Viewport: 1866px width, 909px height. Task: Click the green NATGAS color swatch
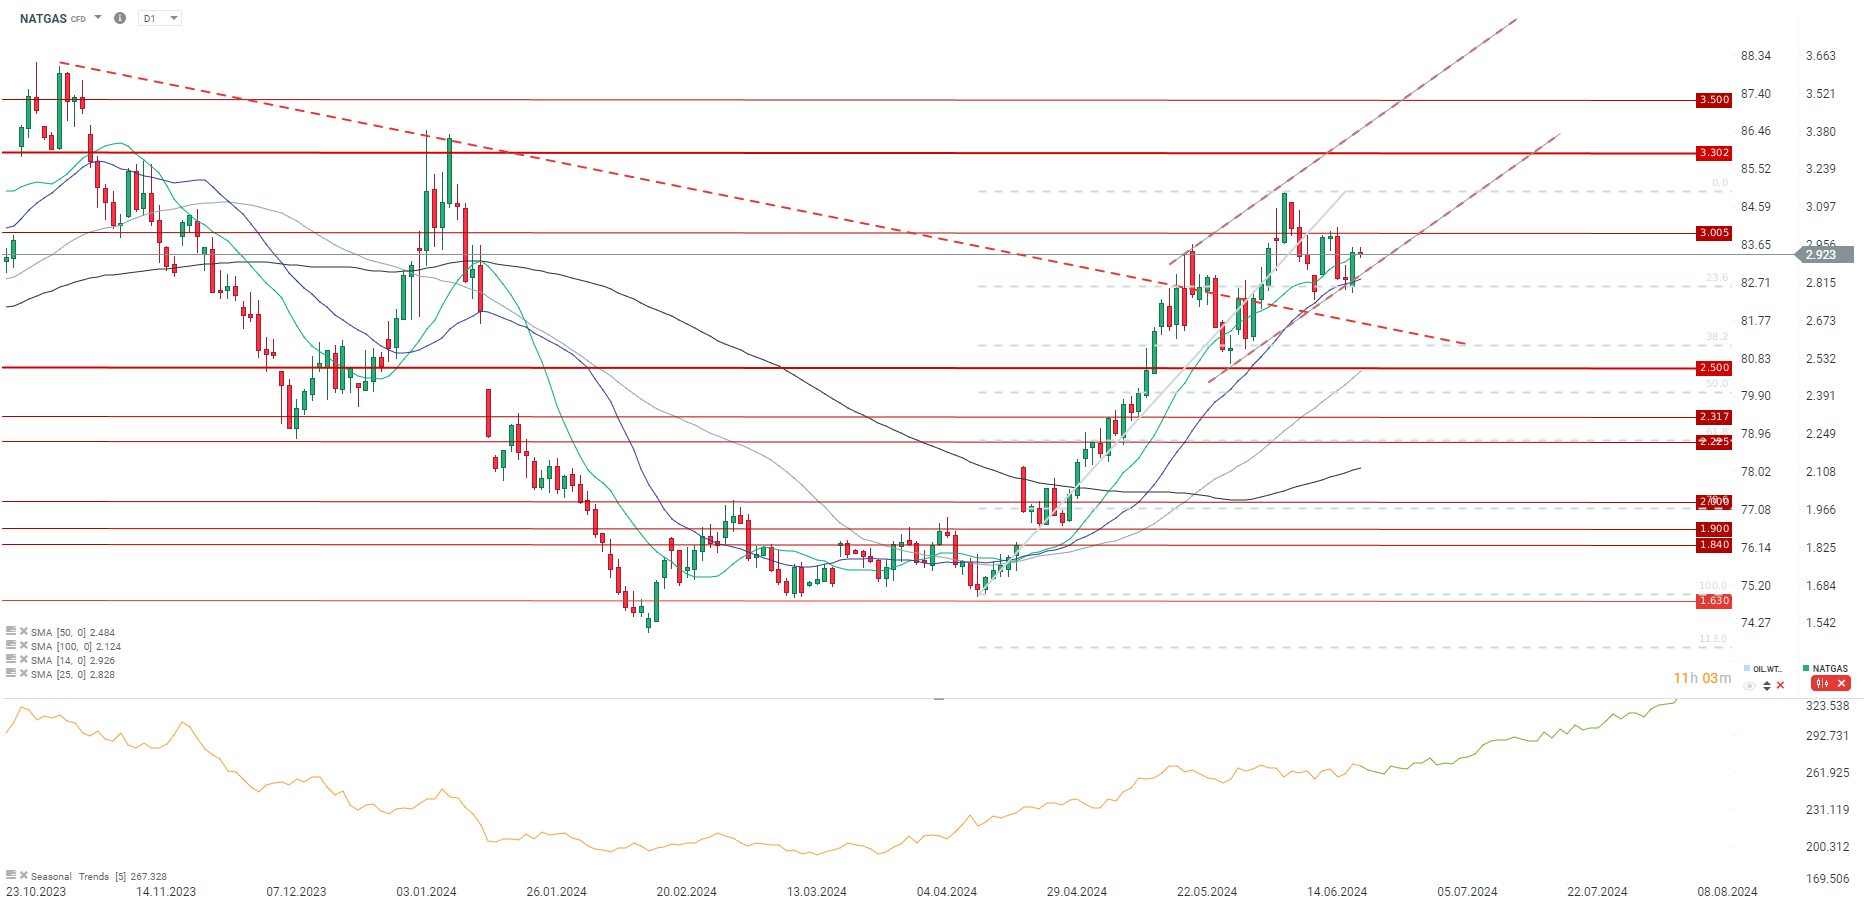[x=1806, y=668]
